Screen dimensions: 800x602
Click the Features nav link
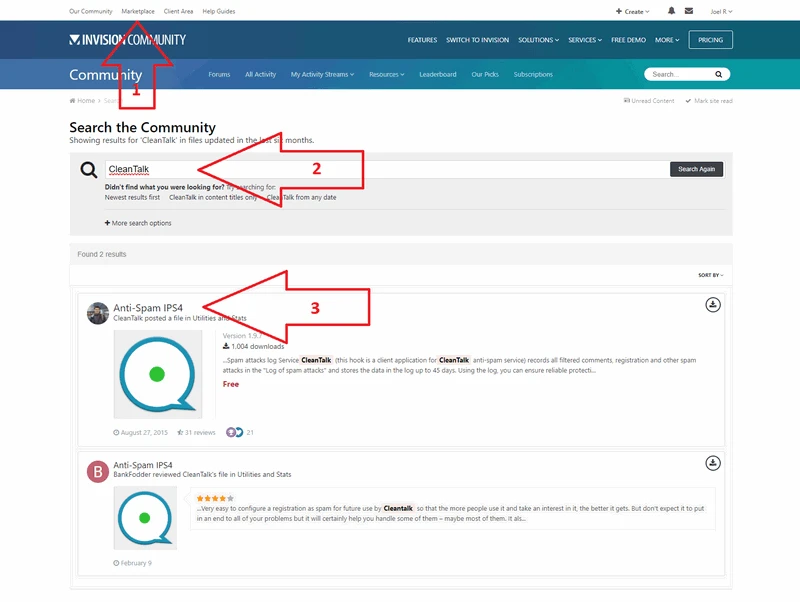pyautogui.click(x=422, y=40)
